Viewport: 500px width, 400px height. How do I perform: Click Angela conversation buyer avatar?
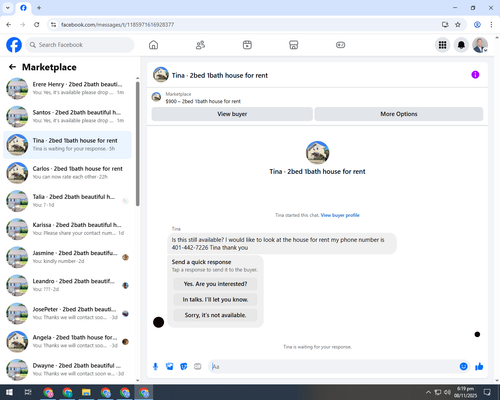[125, 342]
